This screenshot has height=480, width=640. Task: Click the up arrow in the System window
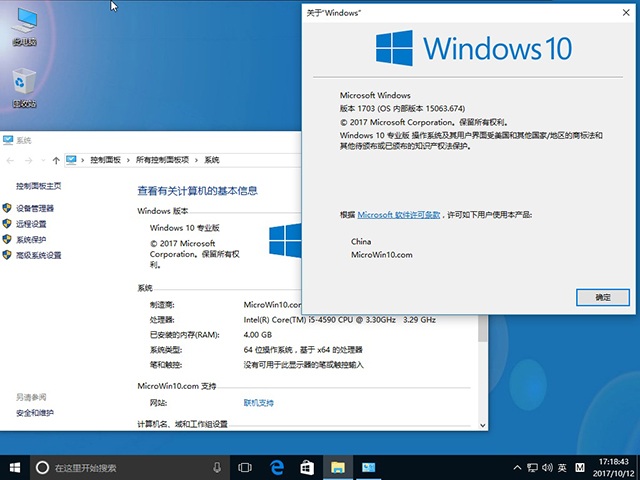click(x=56, y=160)
